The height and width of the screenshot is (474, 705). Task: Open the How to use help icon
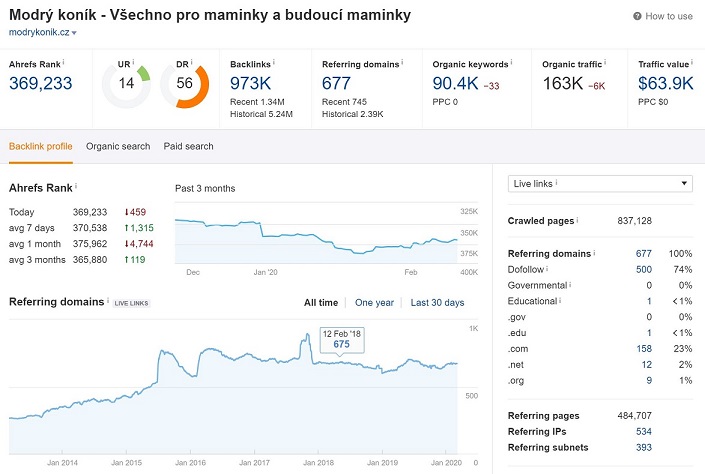coord(637,16)
